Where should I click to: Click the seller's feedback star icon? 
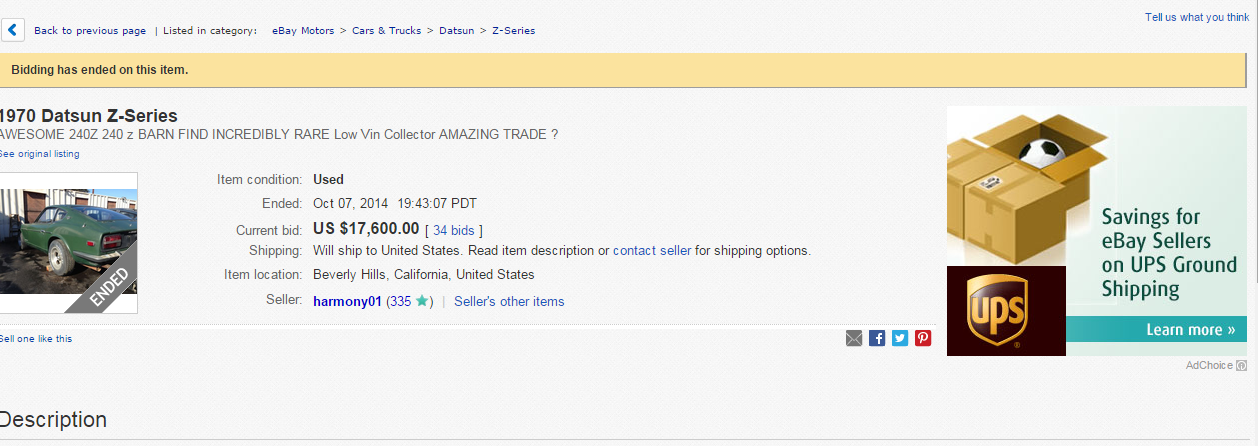pos(422,301)
